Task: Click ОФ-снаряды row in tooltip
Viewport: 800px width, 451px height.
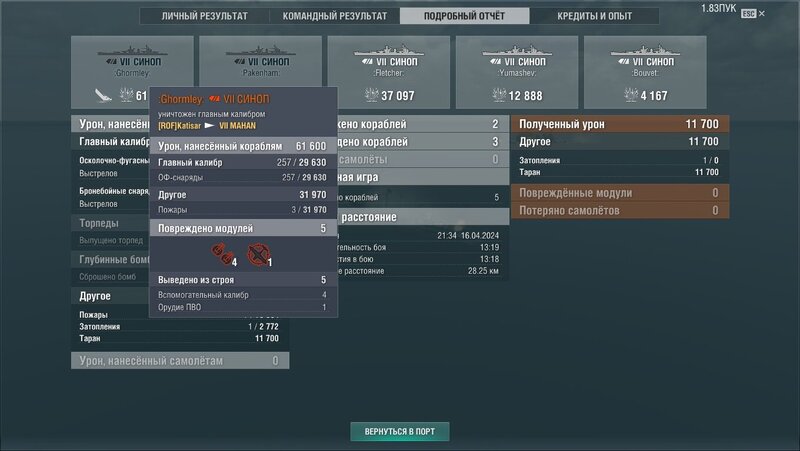Action: [x=243, y=177]
